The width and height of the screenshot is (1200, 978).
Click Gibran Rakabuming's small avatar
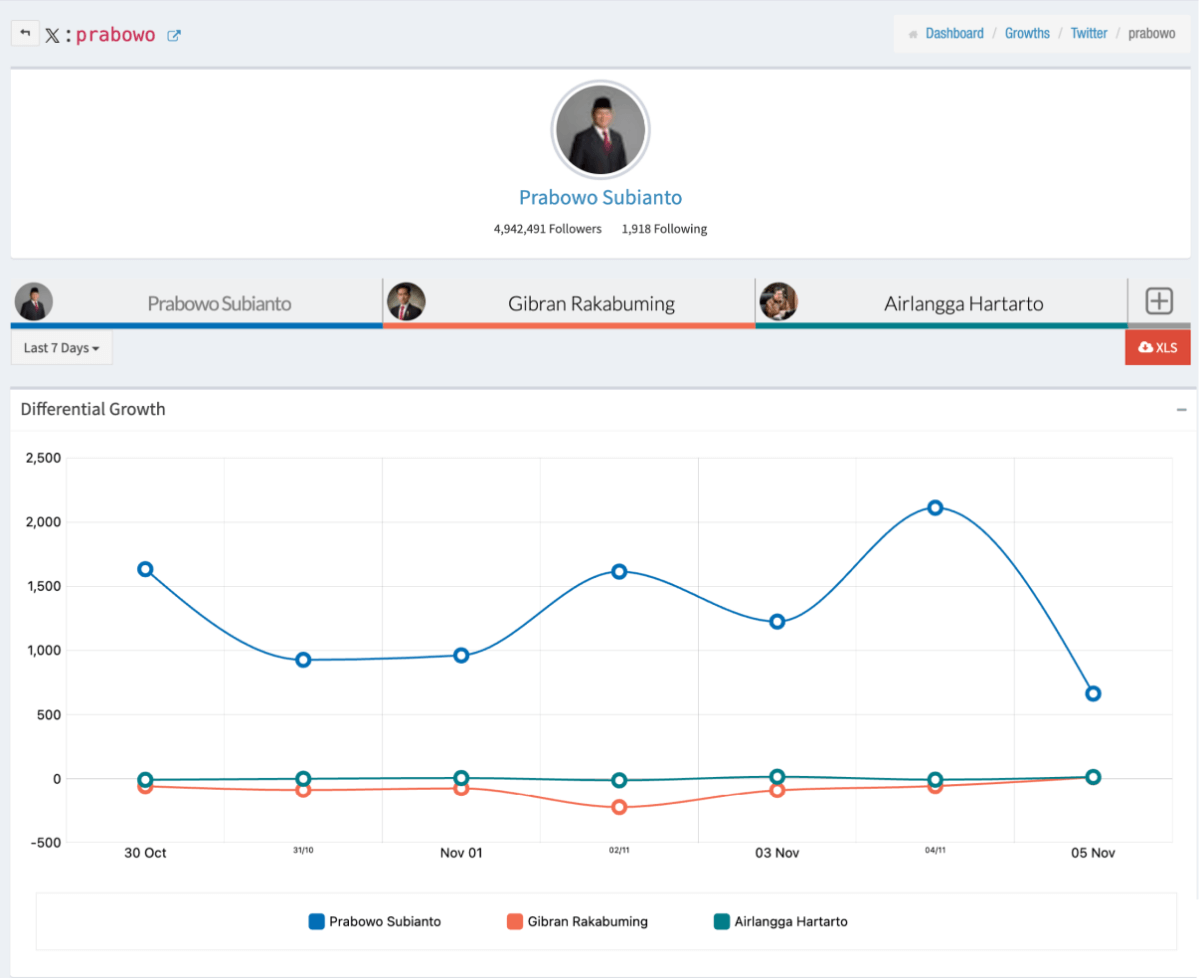pos(406,302)
